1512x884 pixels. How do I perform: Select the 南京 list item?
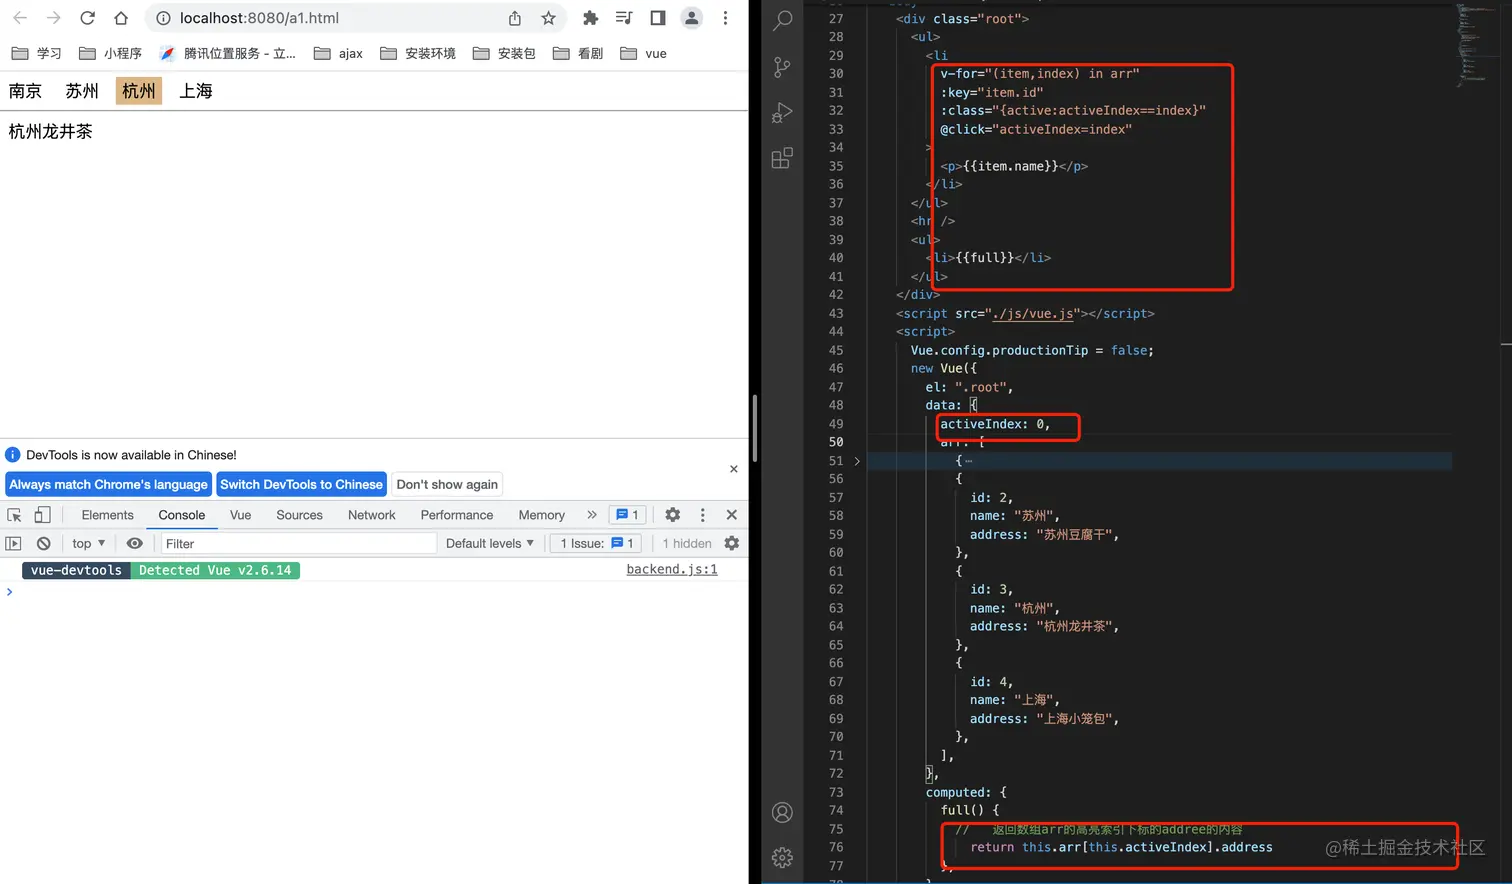pos(25,91)
